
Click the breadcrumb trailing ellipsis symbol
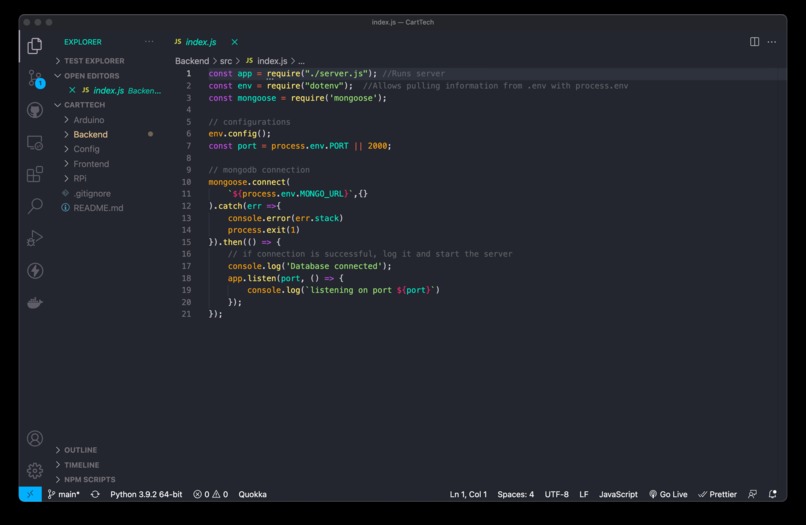click(x=301, y=61)
